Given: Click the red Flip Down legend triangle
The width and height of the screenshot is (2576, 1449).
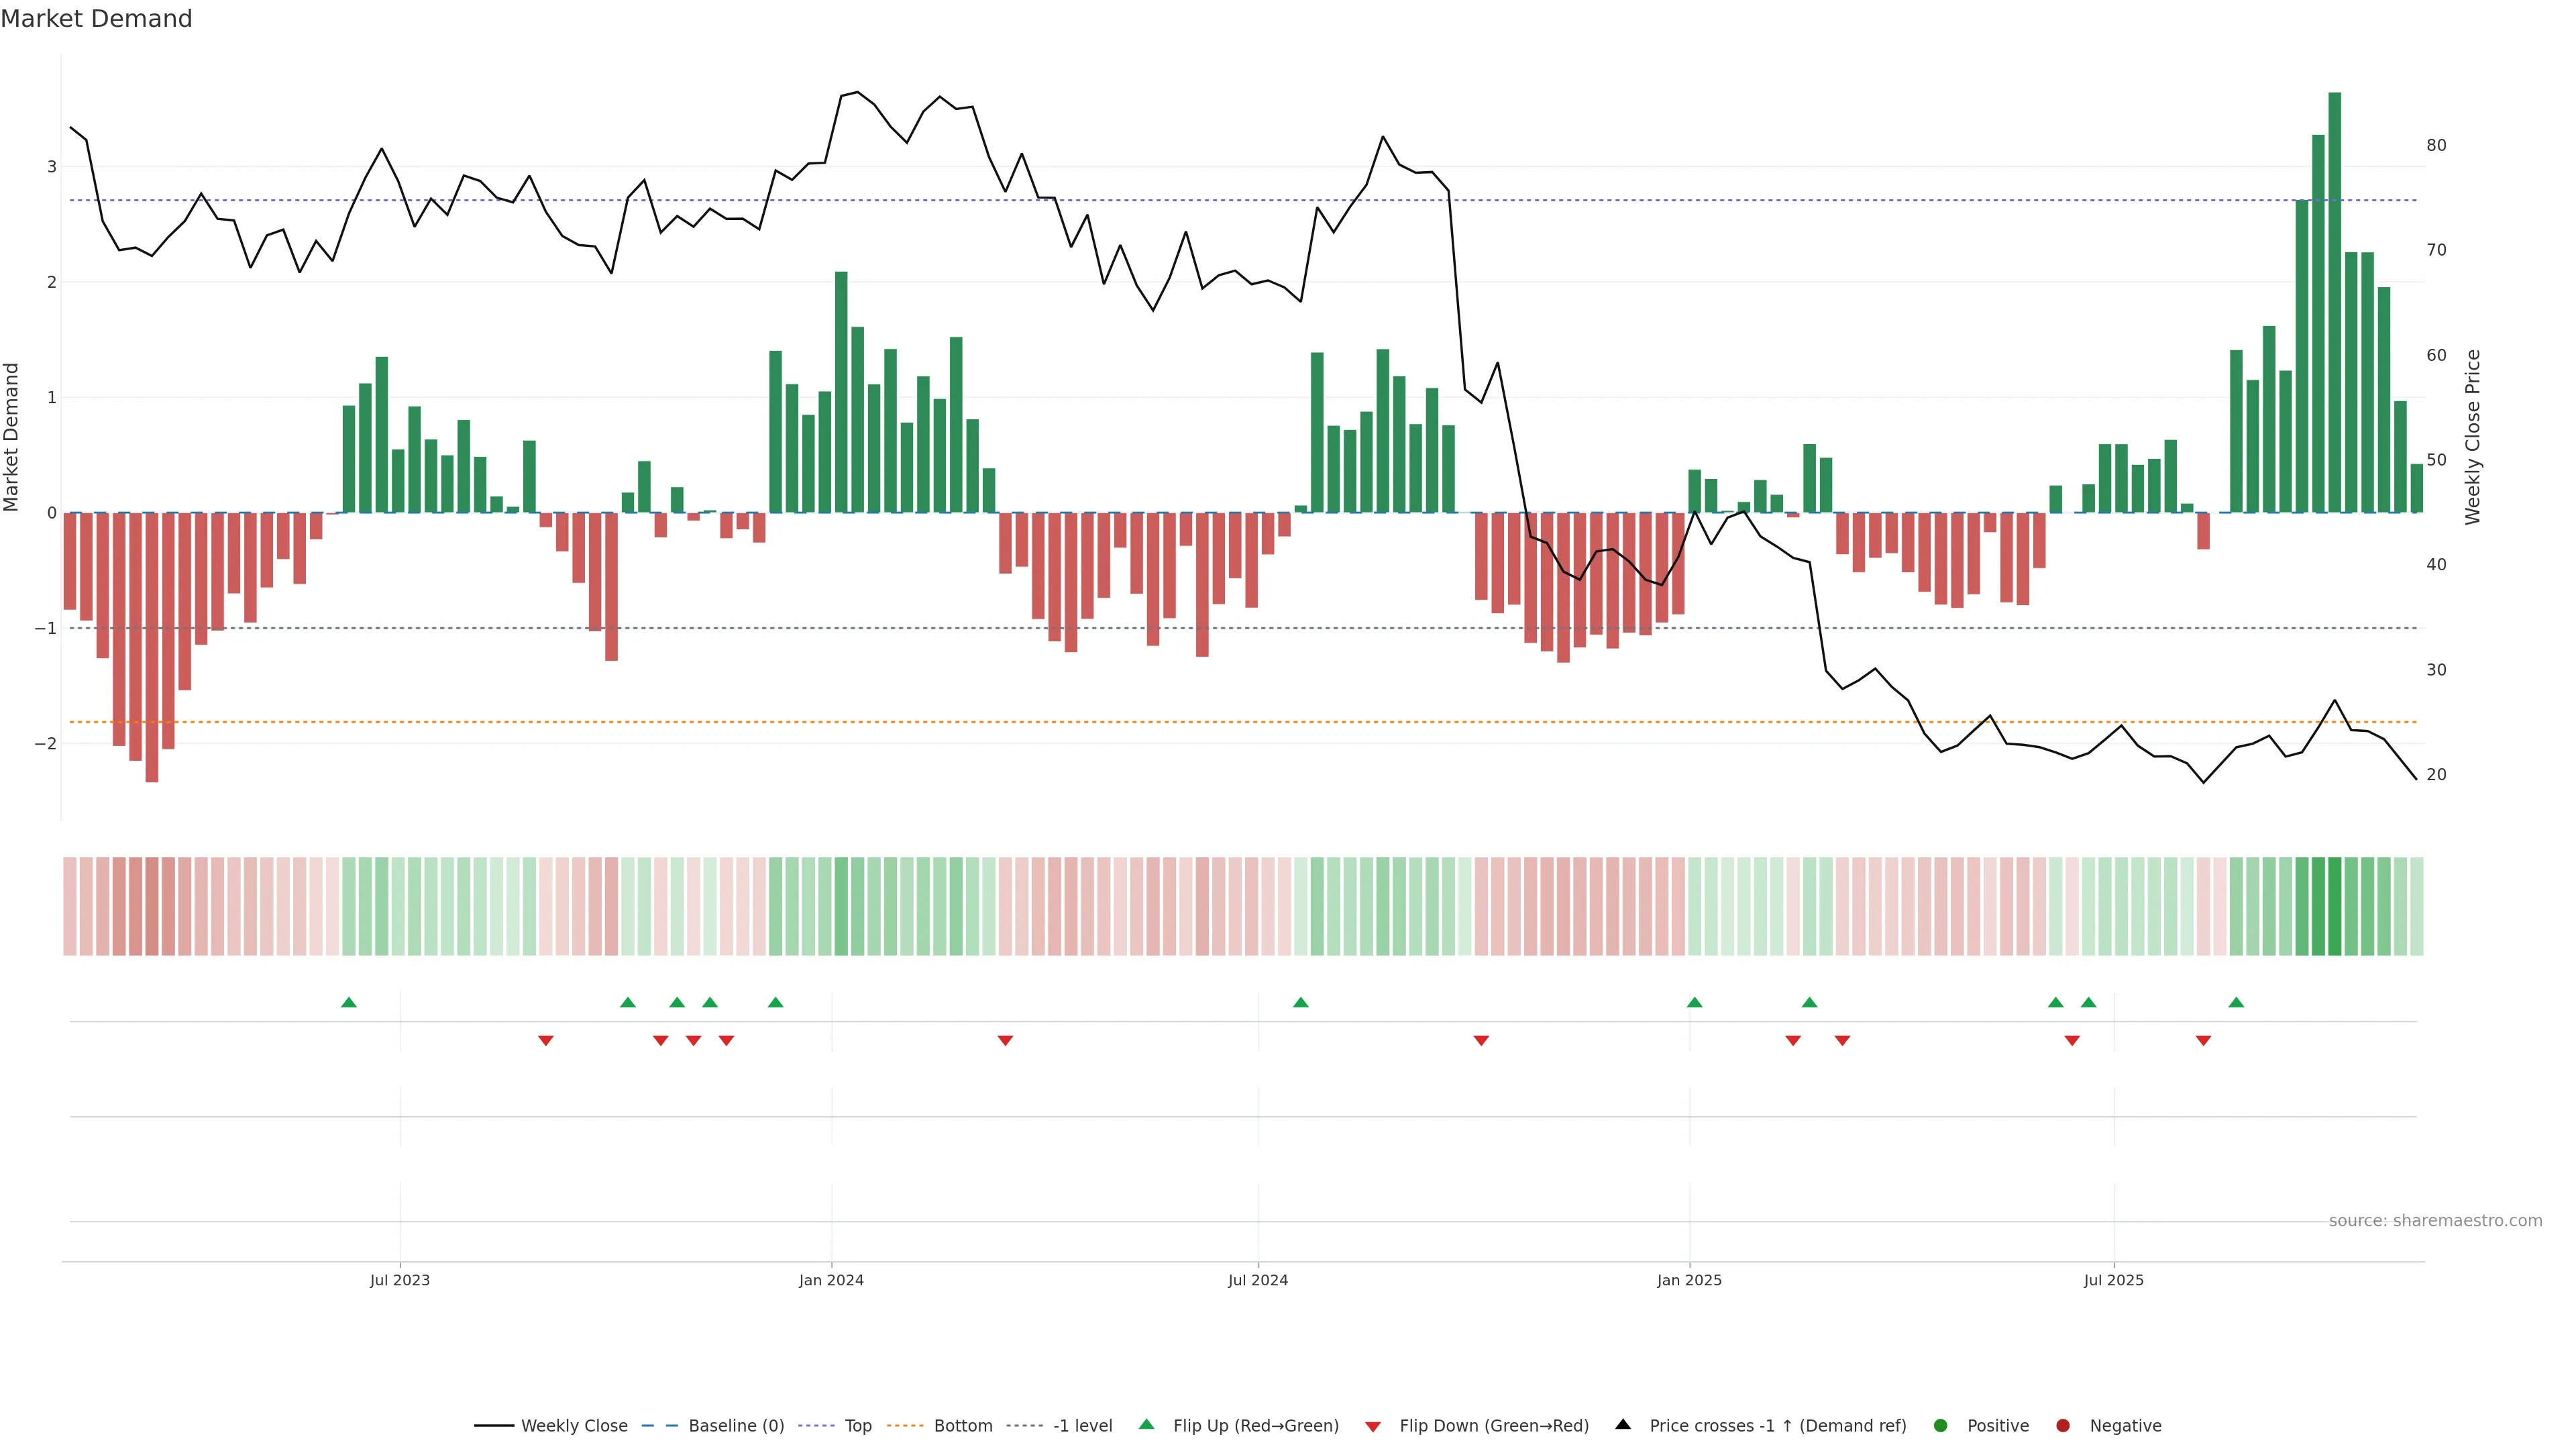Looking at the screenshot, I should (1373, 1427).
